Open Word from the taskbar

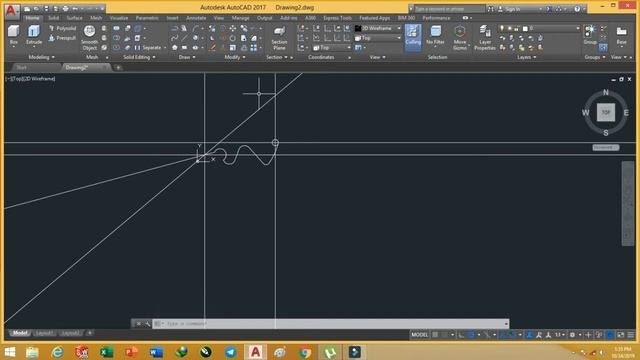pyautogui.click(x=156, y=352)
